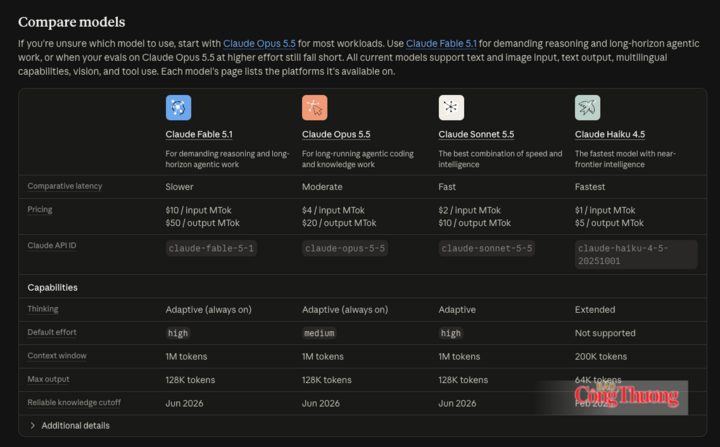Open the Claude Sonnet 5.5 column heading link
Viewport: 720px width, 447px height.
tap(476, 134)
